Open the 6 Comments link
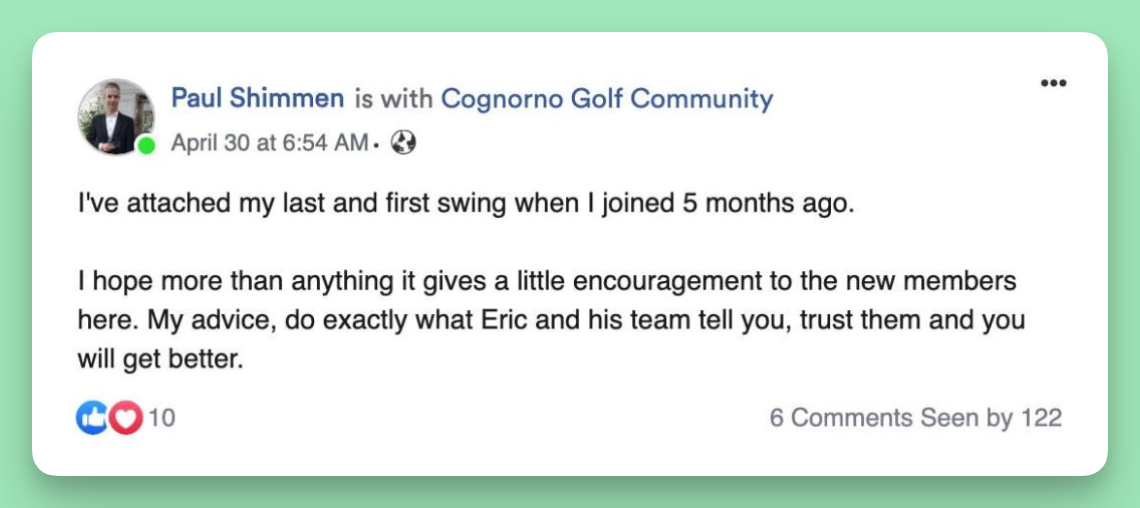The height and width of the screenshot is (508, 1140). [x=840, y=418]
